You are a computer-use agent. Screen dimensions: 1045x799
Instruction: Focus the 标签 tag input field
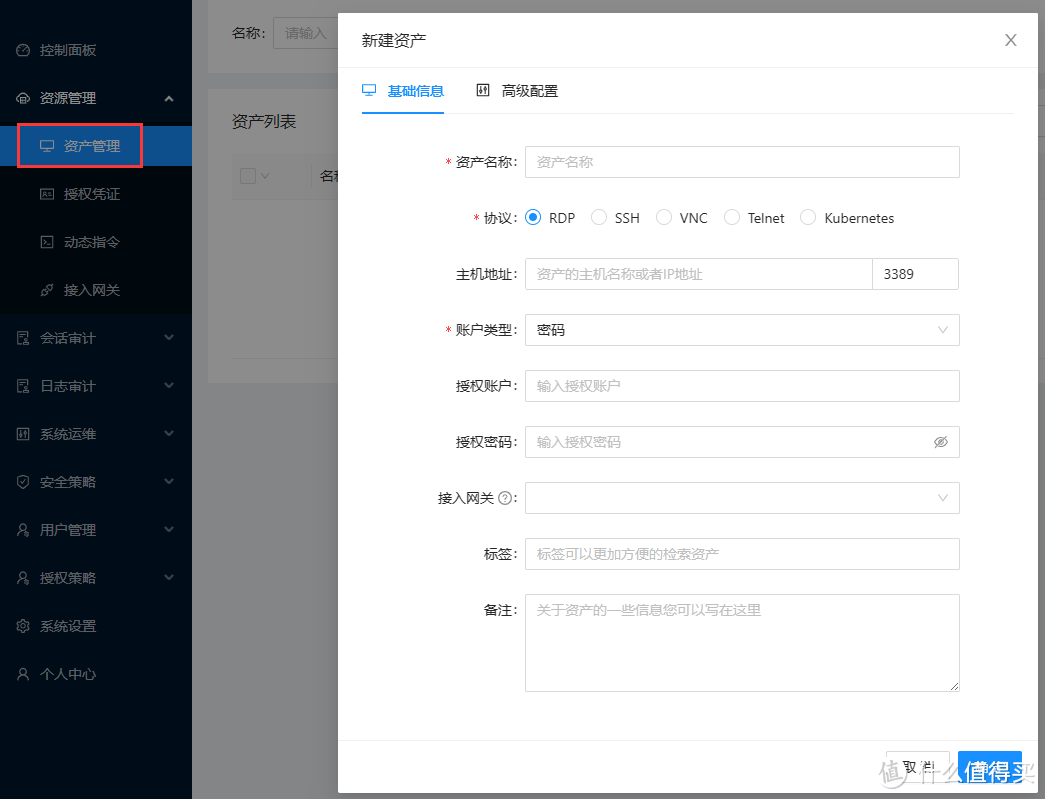pyautogui.click(x=742, y=554)
